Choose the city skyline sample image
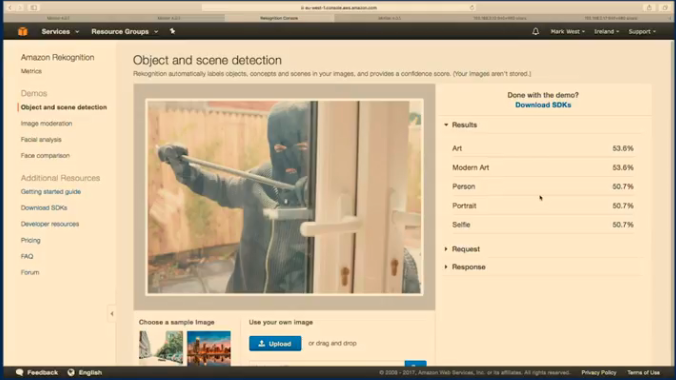Viewport: 676px width, 380px height. point(209,348)
